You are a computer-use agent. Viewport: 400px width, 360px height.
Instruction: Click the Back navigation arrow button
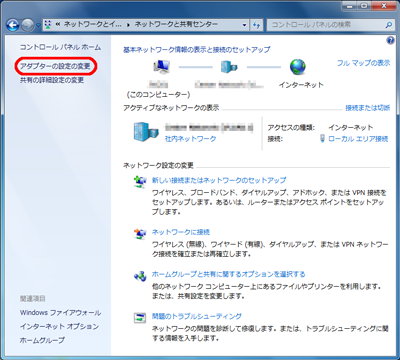13,25
